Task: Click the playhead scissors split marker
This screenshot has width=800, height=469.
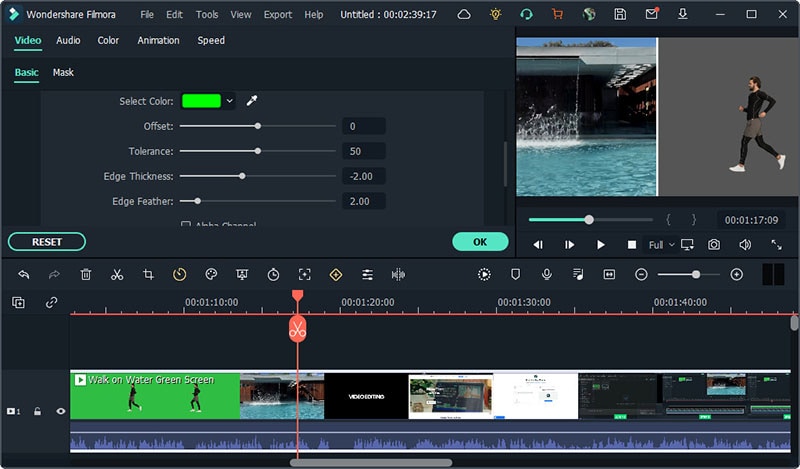Action: coord(297,329)
